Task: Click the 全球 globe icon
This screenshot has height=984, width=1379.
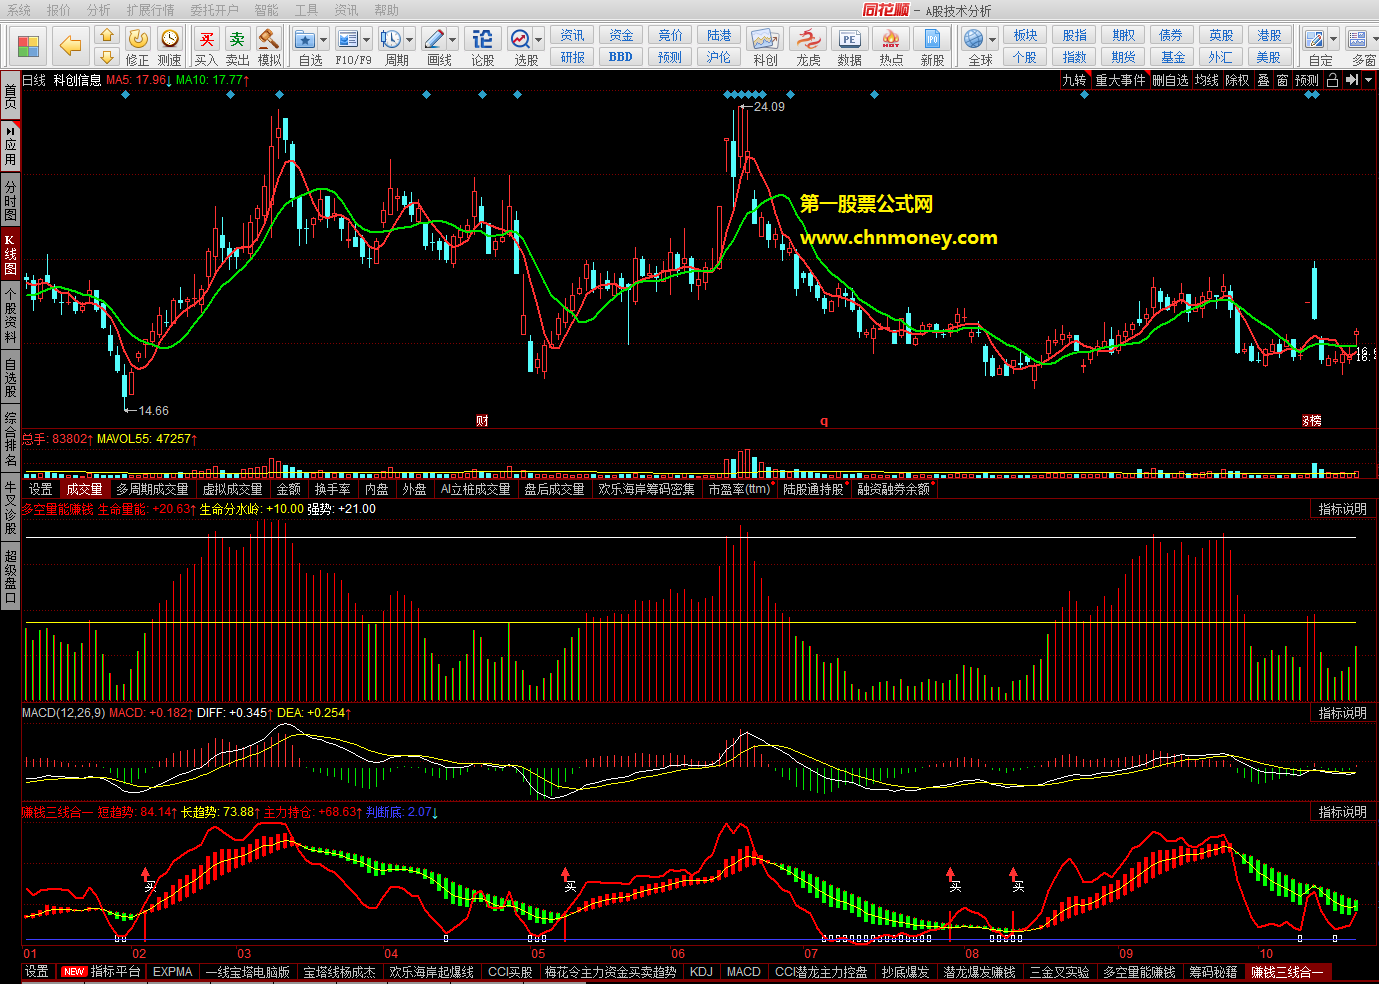Action: (x=973, y=39)
